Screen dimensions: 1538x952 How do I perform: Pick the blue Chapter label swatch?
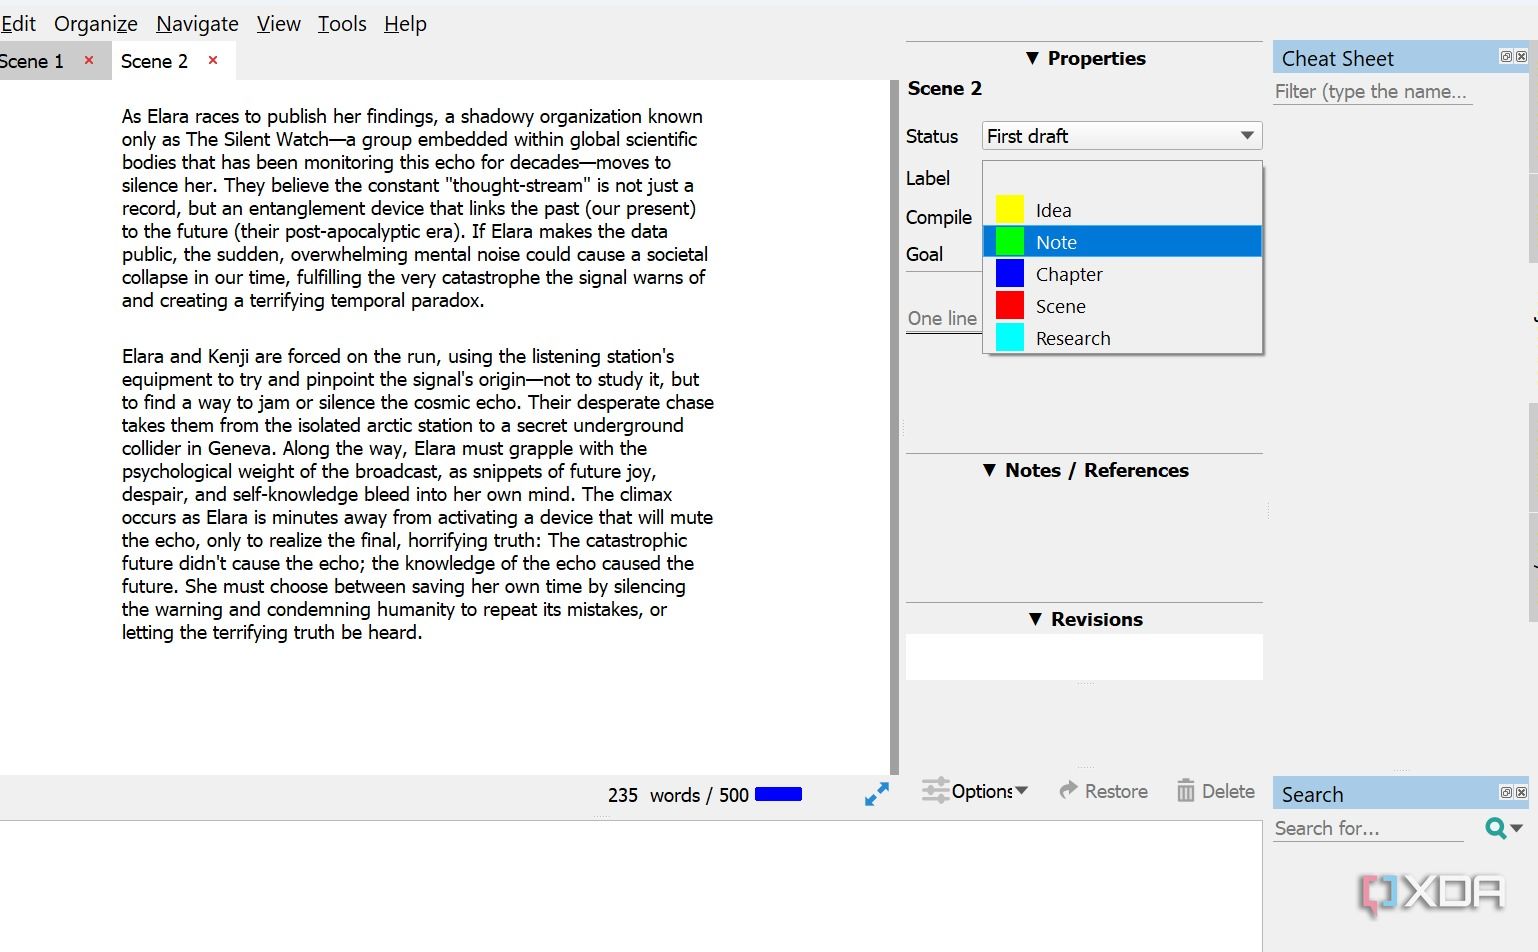(x=1010, y=274)
